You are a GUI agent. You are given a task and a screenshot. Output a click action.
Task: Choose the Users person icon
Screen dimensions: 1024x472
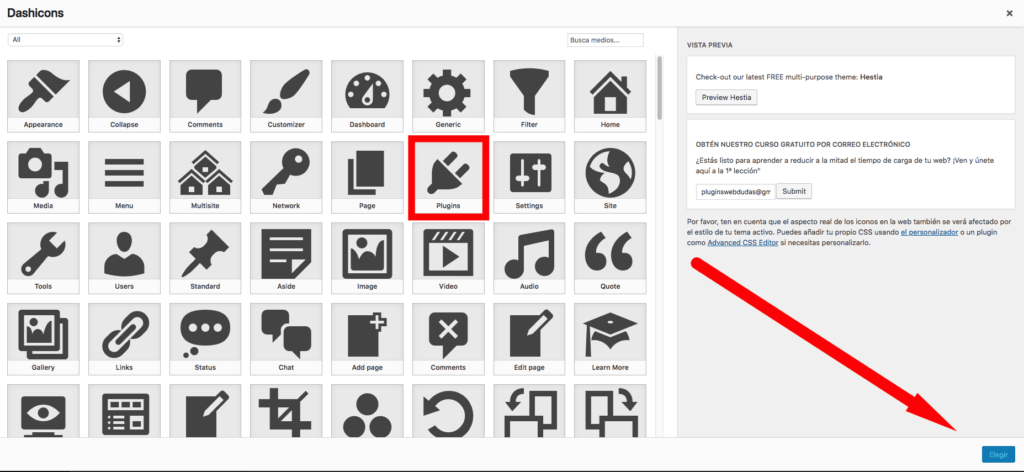point(124,258)
